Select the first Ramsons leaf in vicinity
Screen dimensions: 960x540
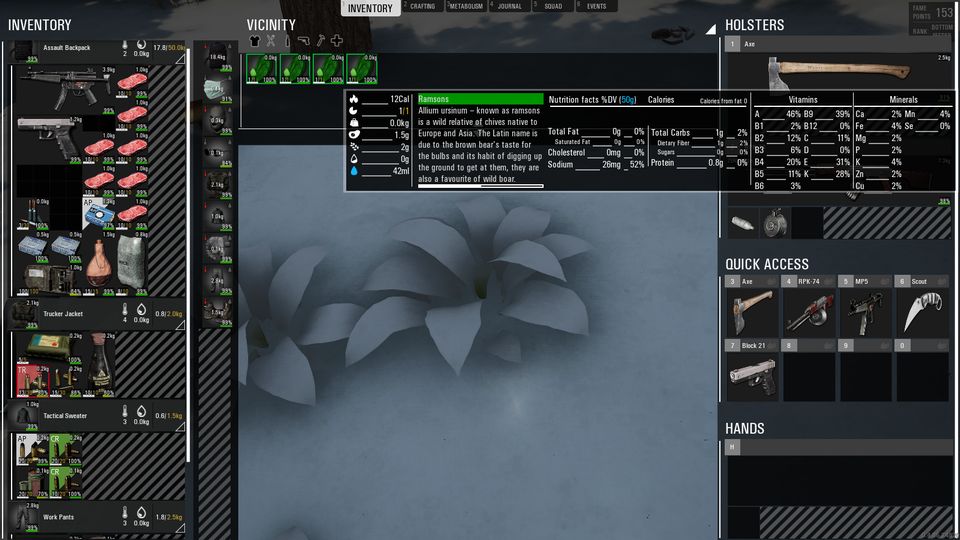[x=261, y=69]
